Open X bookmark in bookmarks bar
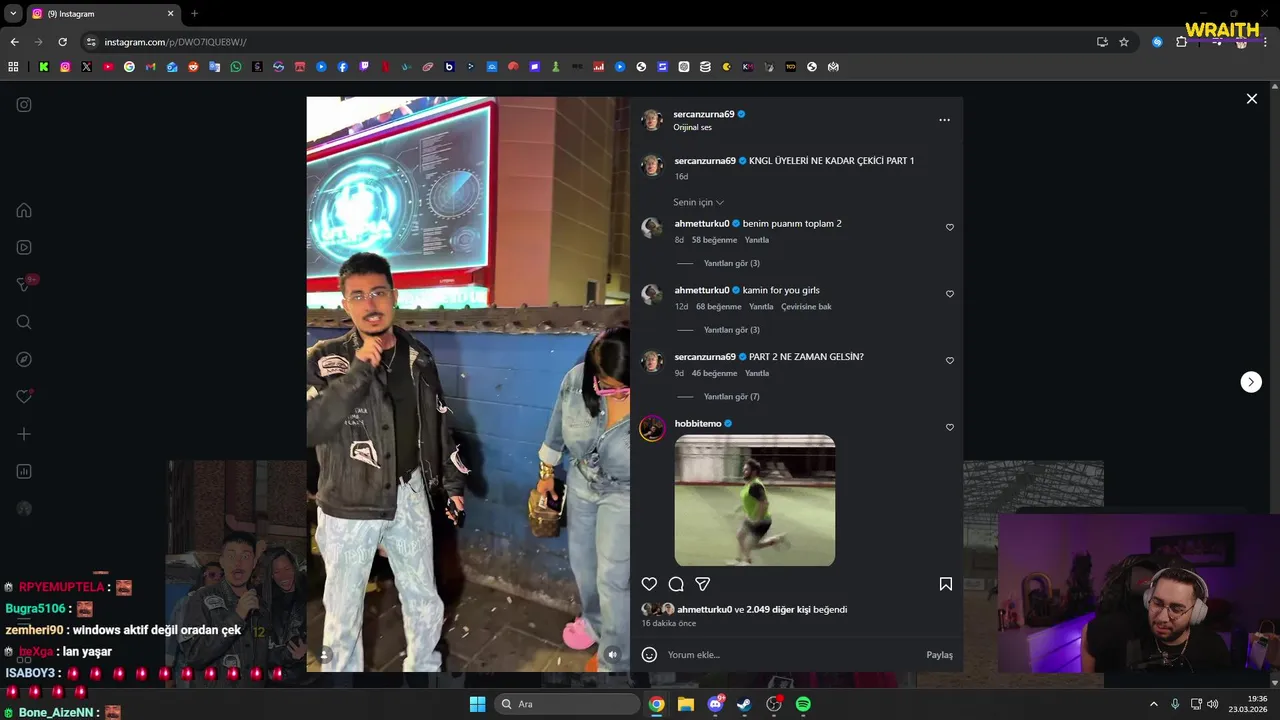This screenshot has width=1280, height=720. point(87,67)
